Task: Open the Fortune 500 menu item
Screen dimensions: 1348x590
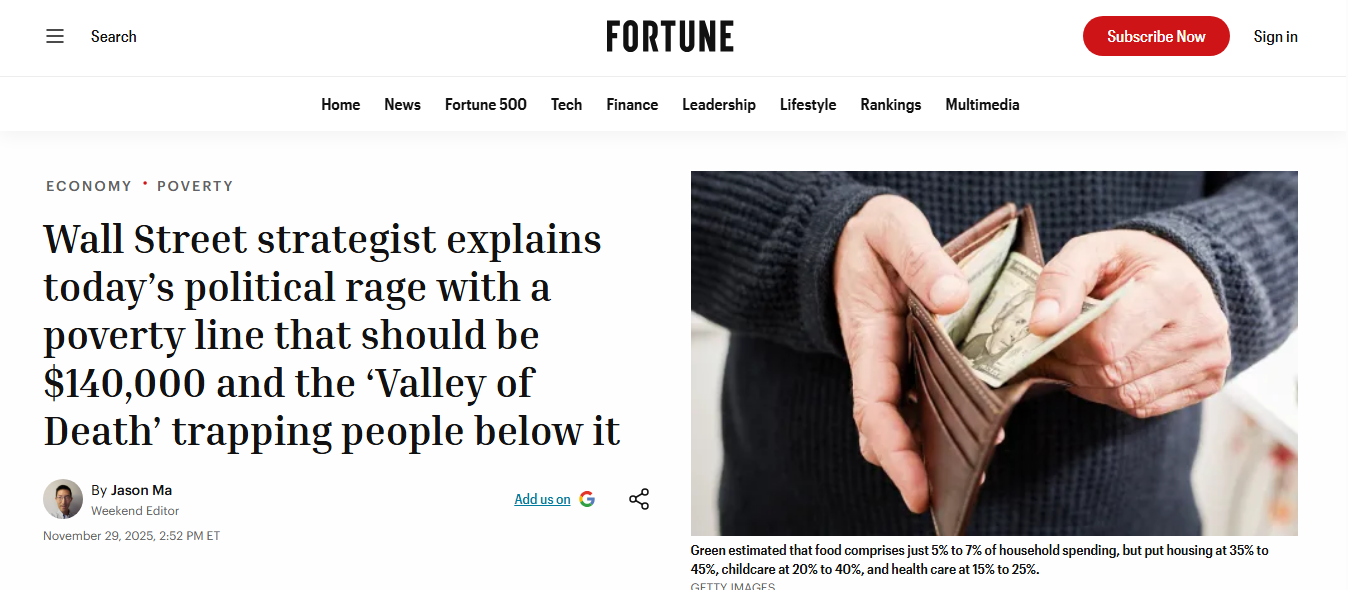Action: pos(485,105)
